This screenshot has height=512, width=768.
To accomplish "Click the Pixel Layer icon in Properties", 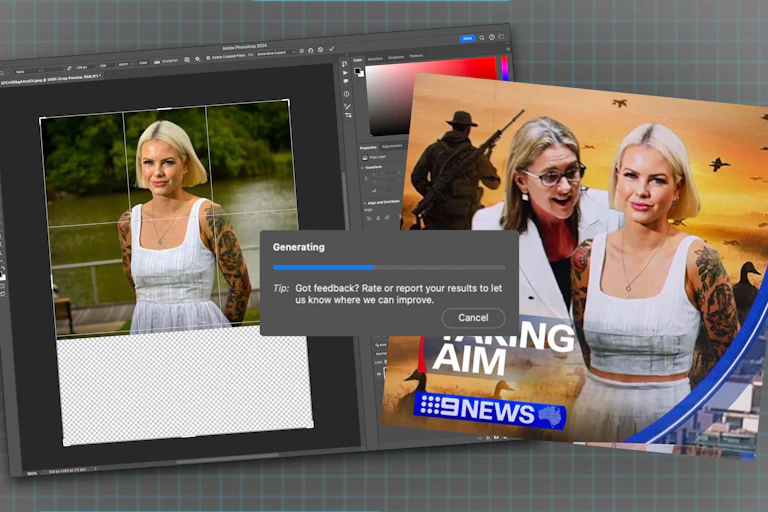I will 365,158.
